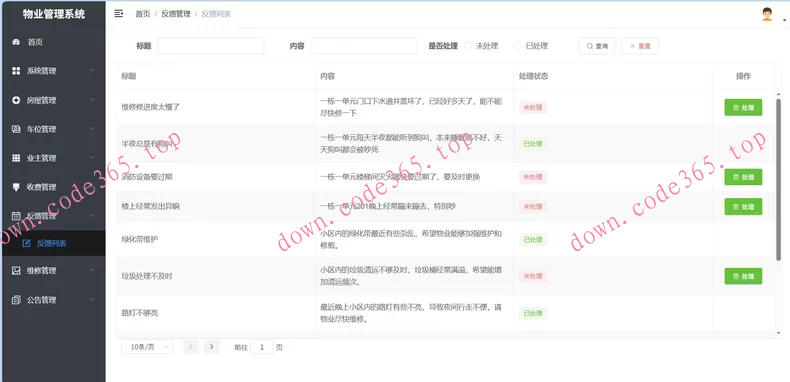This screenshot has width=790, height=382.
Task: Open the 车位管理 sidebar menu
Action: click(53, 129)
